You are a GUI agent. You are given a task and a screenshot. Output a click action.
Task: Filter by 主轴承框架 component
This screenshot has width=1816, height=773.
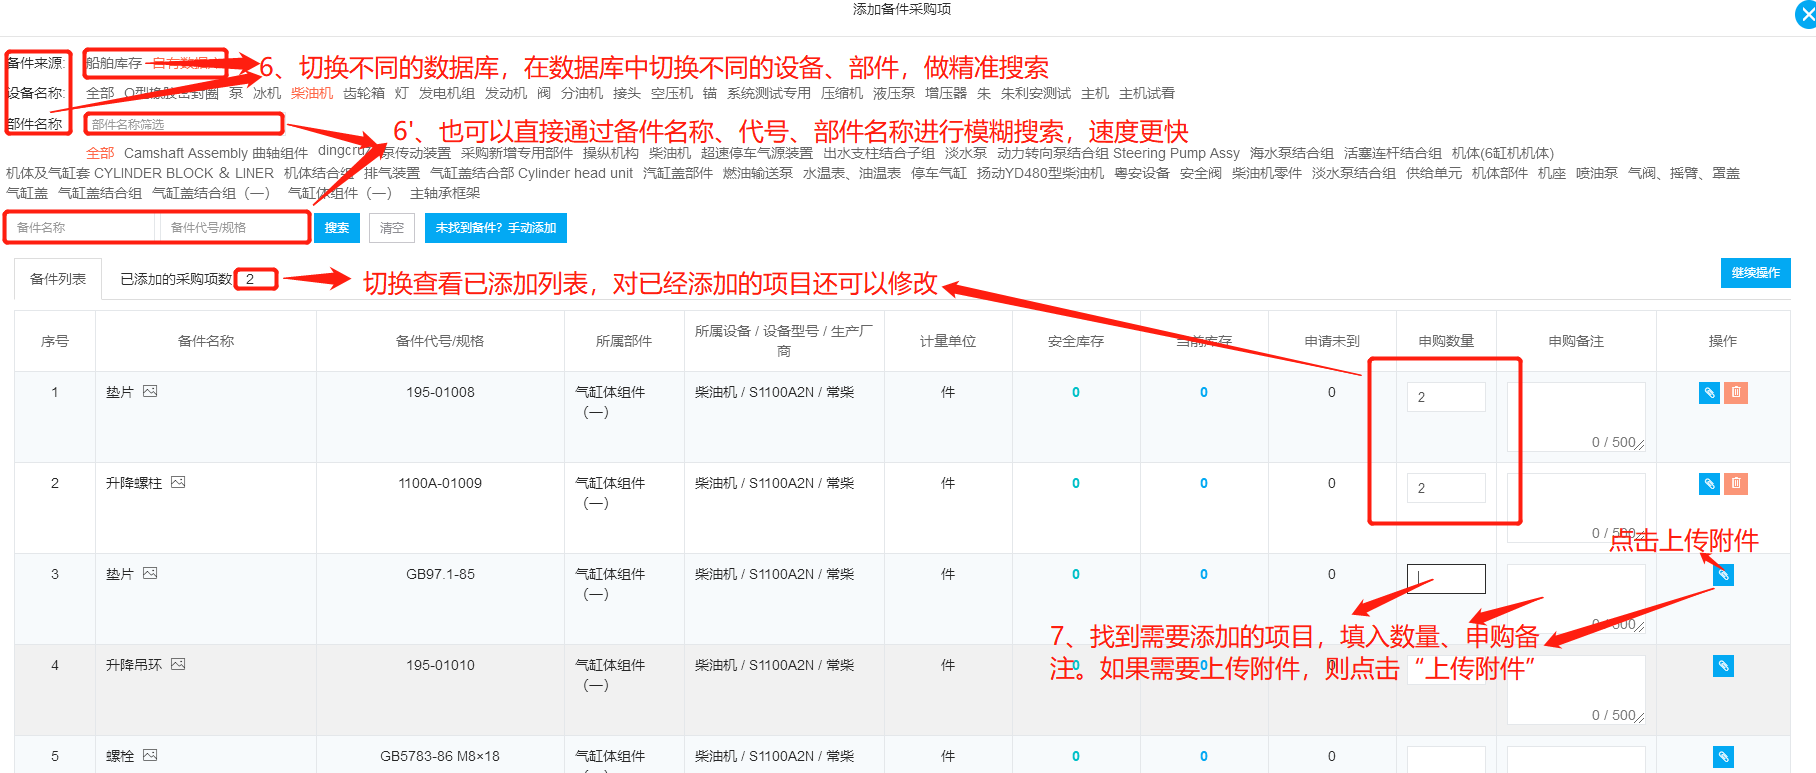coord(445,193)
